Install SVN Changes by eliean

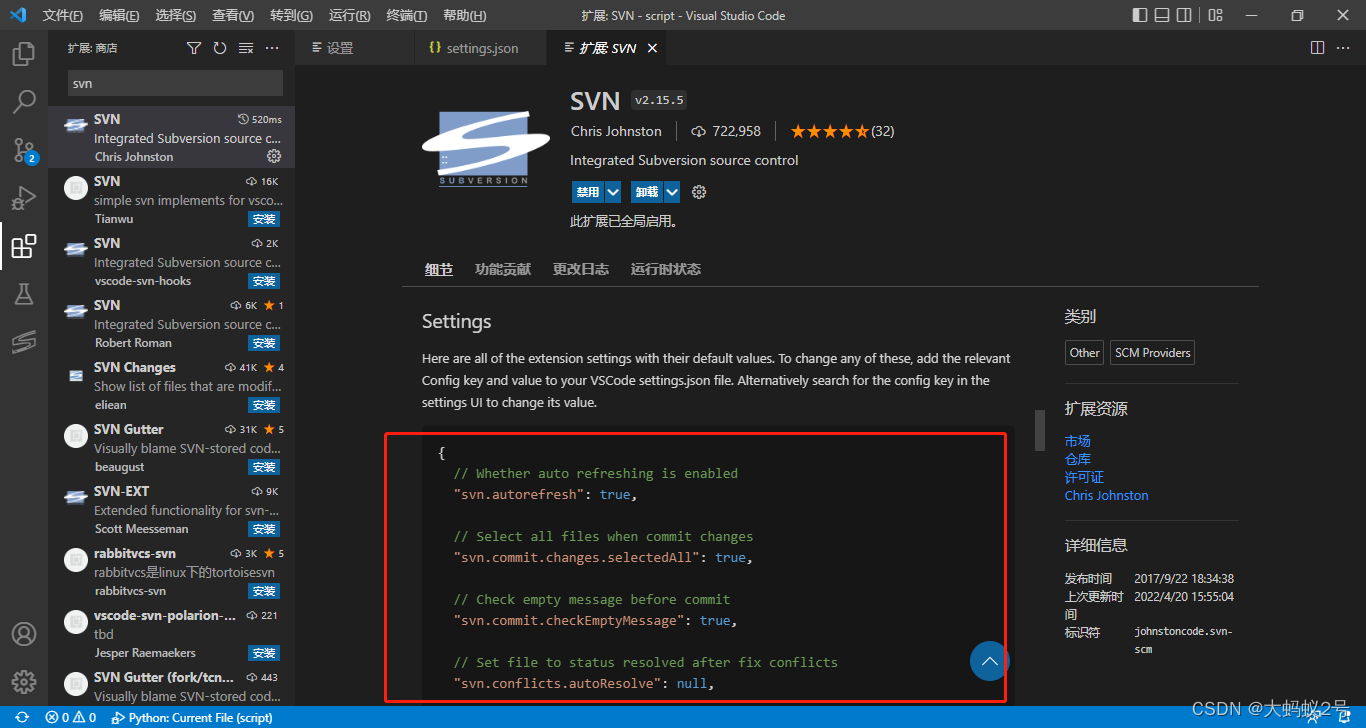[264, 405]
